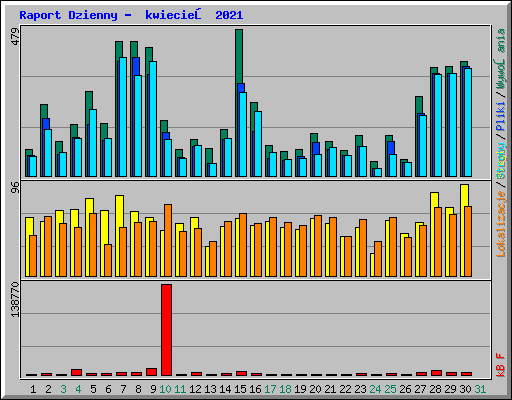This screenshot has height=400, width=512.
Task: Click day label "15" on the x-axis
Action: tap(240, 389)
